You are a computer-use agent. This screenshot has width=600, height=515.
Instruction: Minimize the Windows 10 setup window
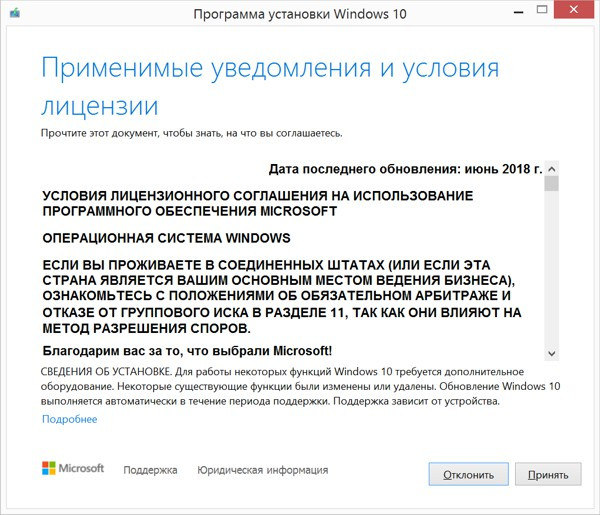coord(518,11)
